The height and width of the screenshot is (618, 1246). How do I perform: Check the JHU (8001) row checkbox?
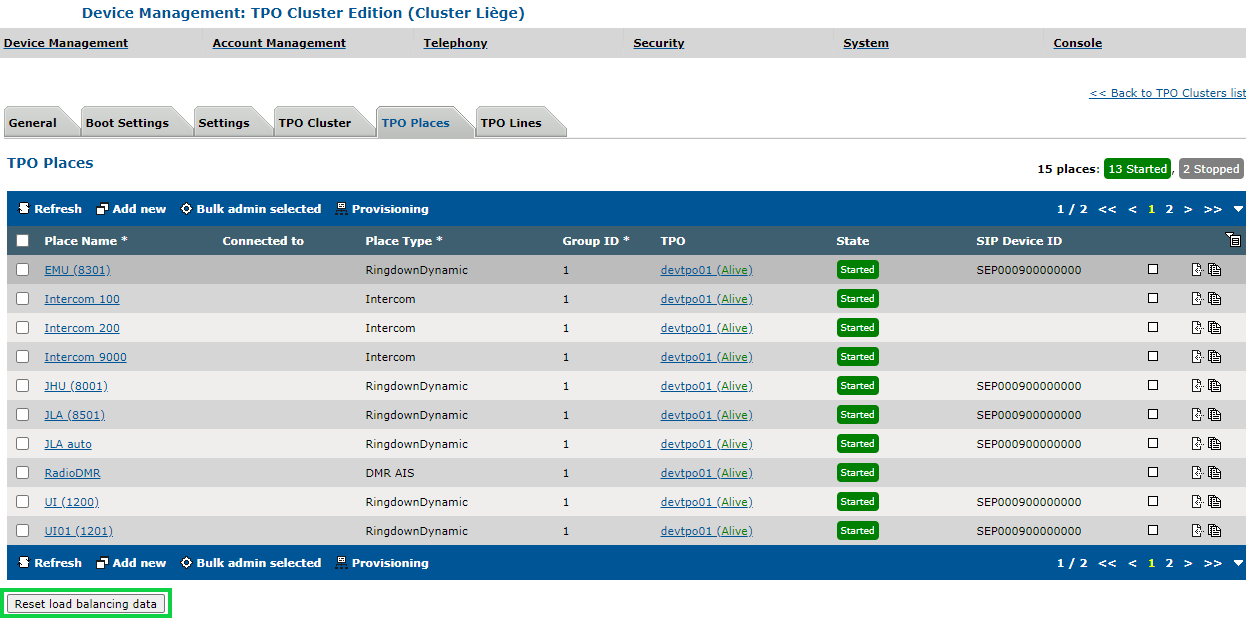point(22,386)
